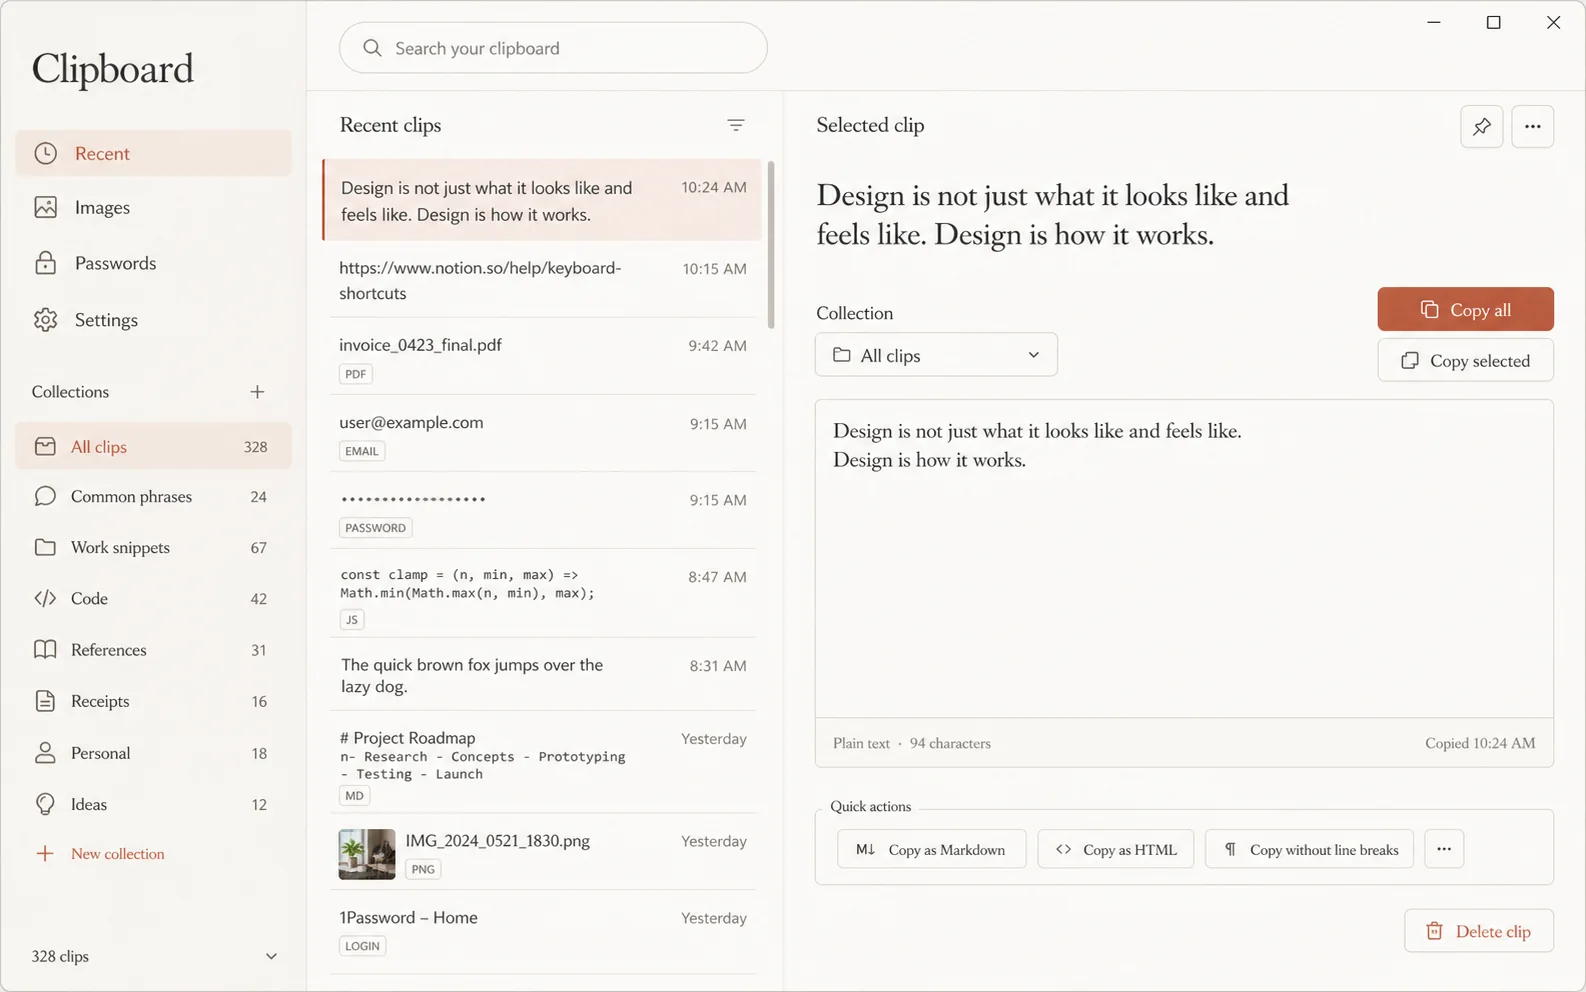1586x992 pixels.
Task: Focus the Search your clipboard field
Action: click(553, 48)
